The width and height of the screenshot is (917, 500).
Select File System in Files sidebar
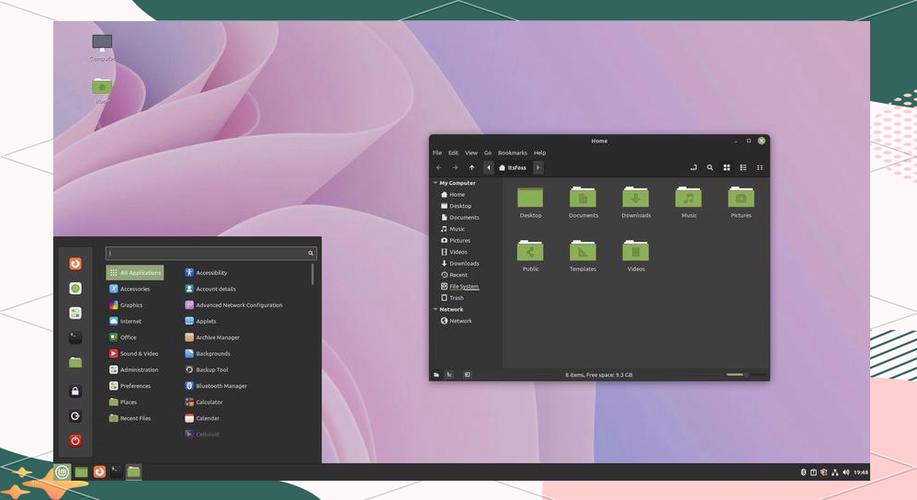pos(460,287)
